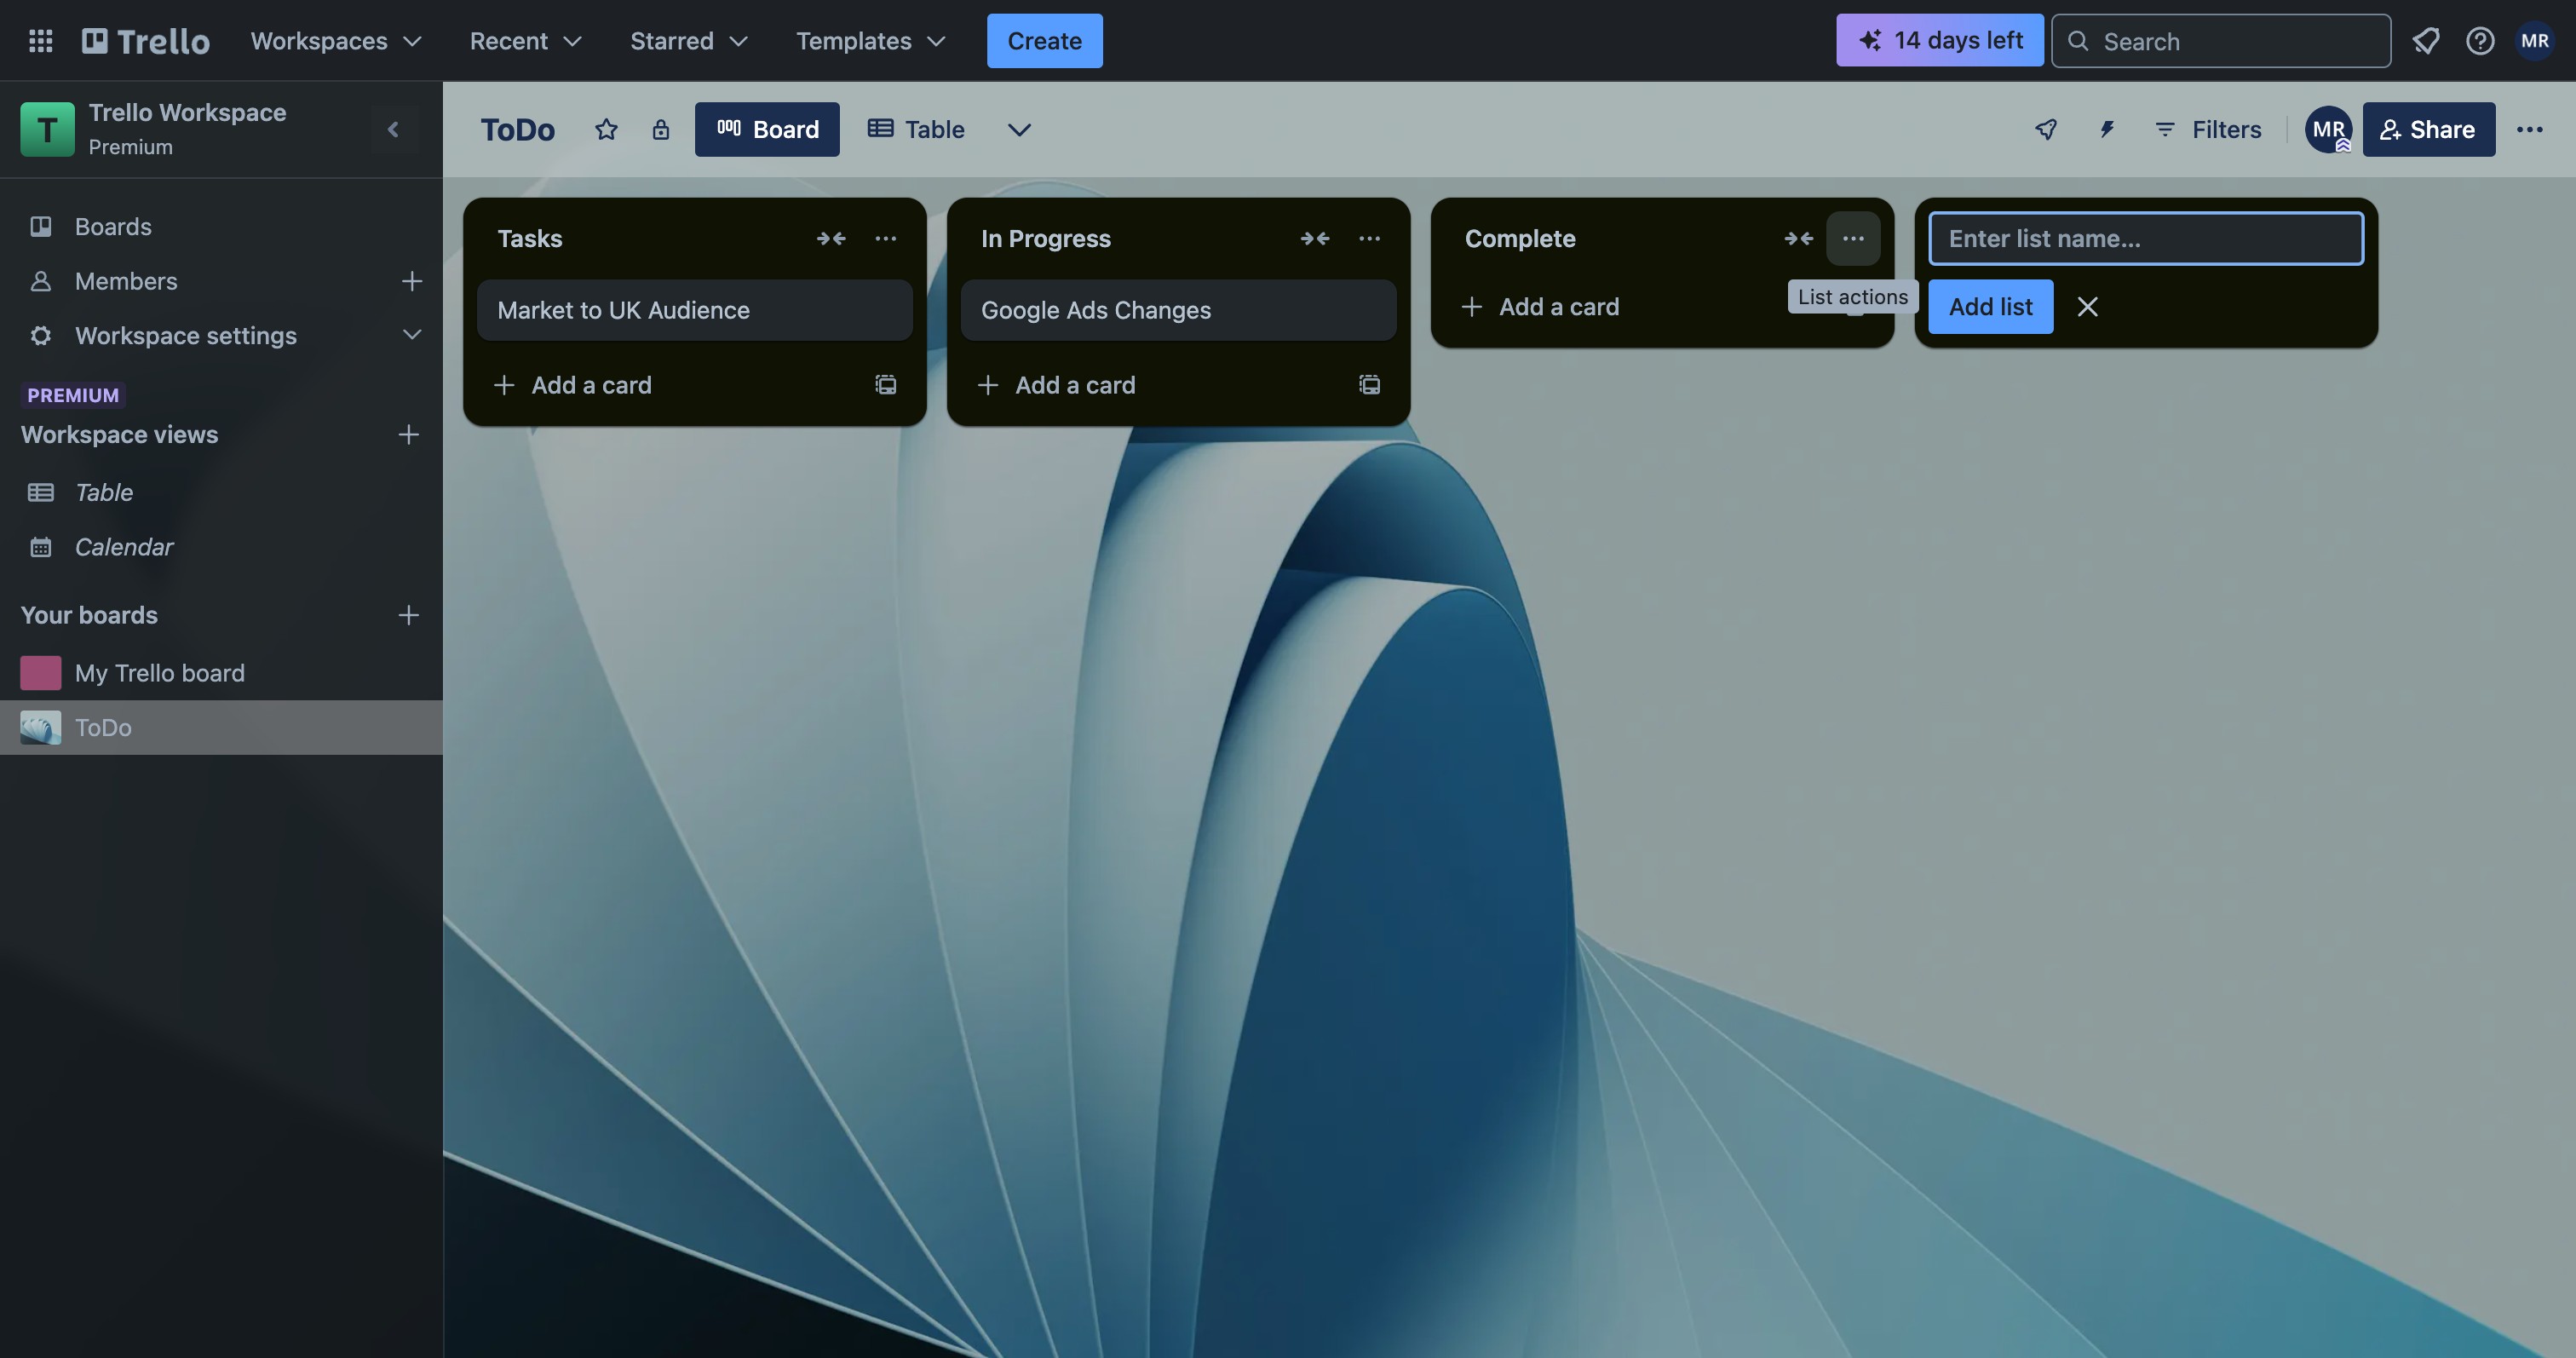Click the Enter list name field
Viewport: 2576px width, 1358px height.
pos(2146,238)
